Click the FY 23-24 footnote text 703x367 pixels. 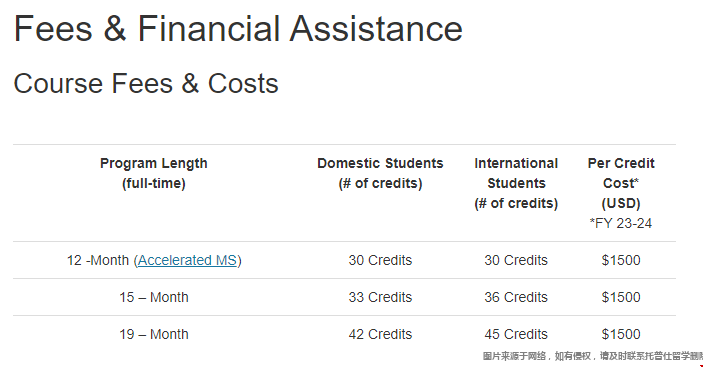pos(621,223)
